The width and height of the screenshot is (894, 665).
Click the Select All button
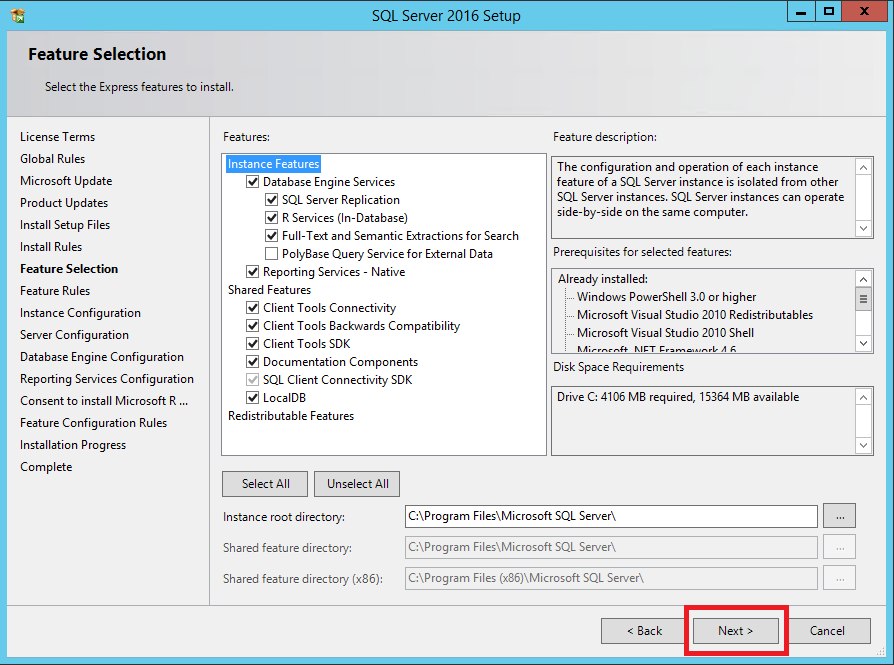[x=265, y=484]
